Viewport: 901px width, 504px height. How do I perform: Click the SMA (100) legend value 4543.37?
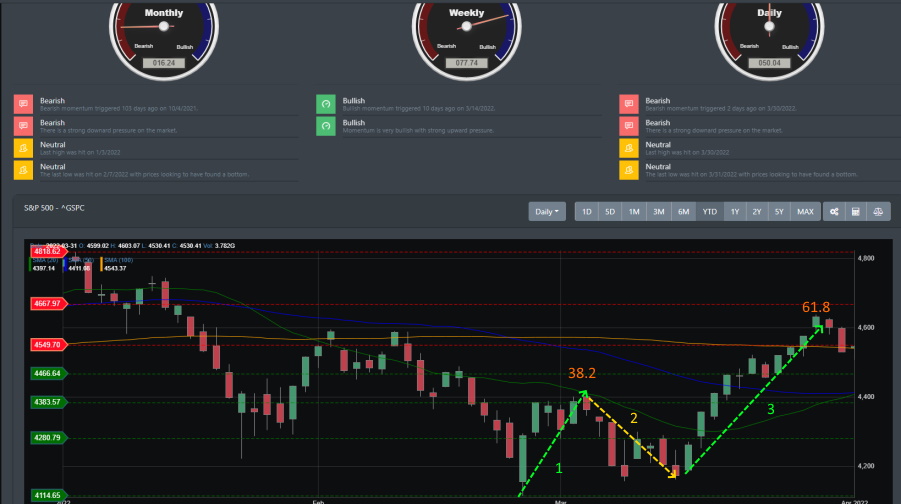point(115,268)
